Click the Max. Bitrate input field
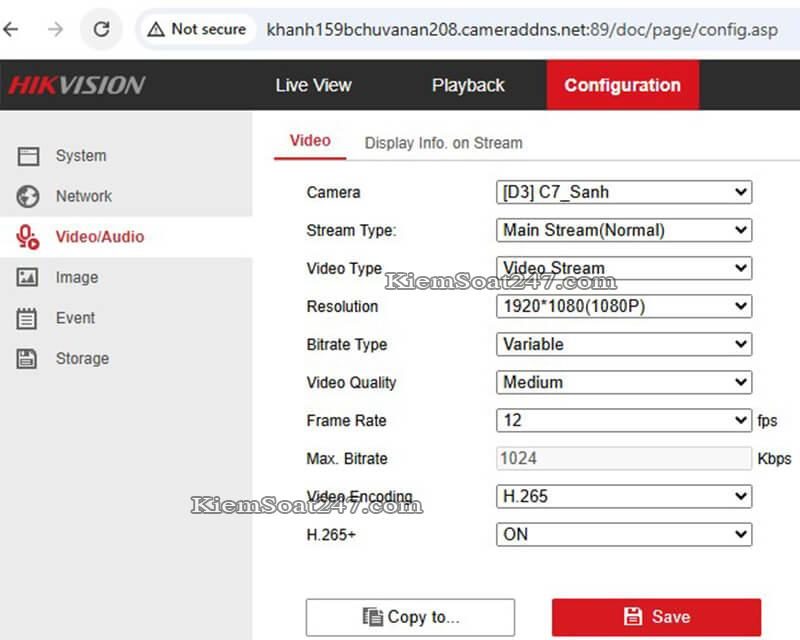The image size is (800, 640). pos(624,458)
